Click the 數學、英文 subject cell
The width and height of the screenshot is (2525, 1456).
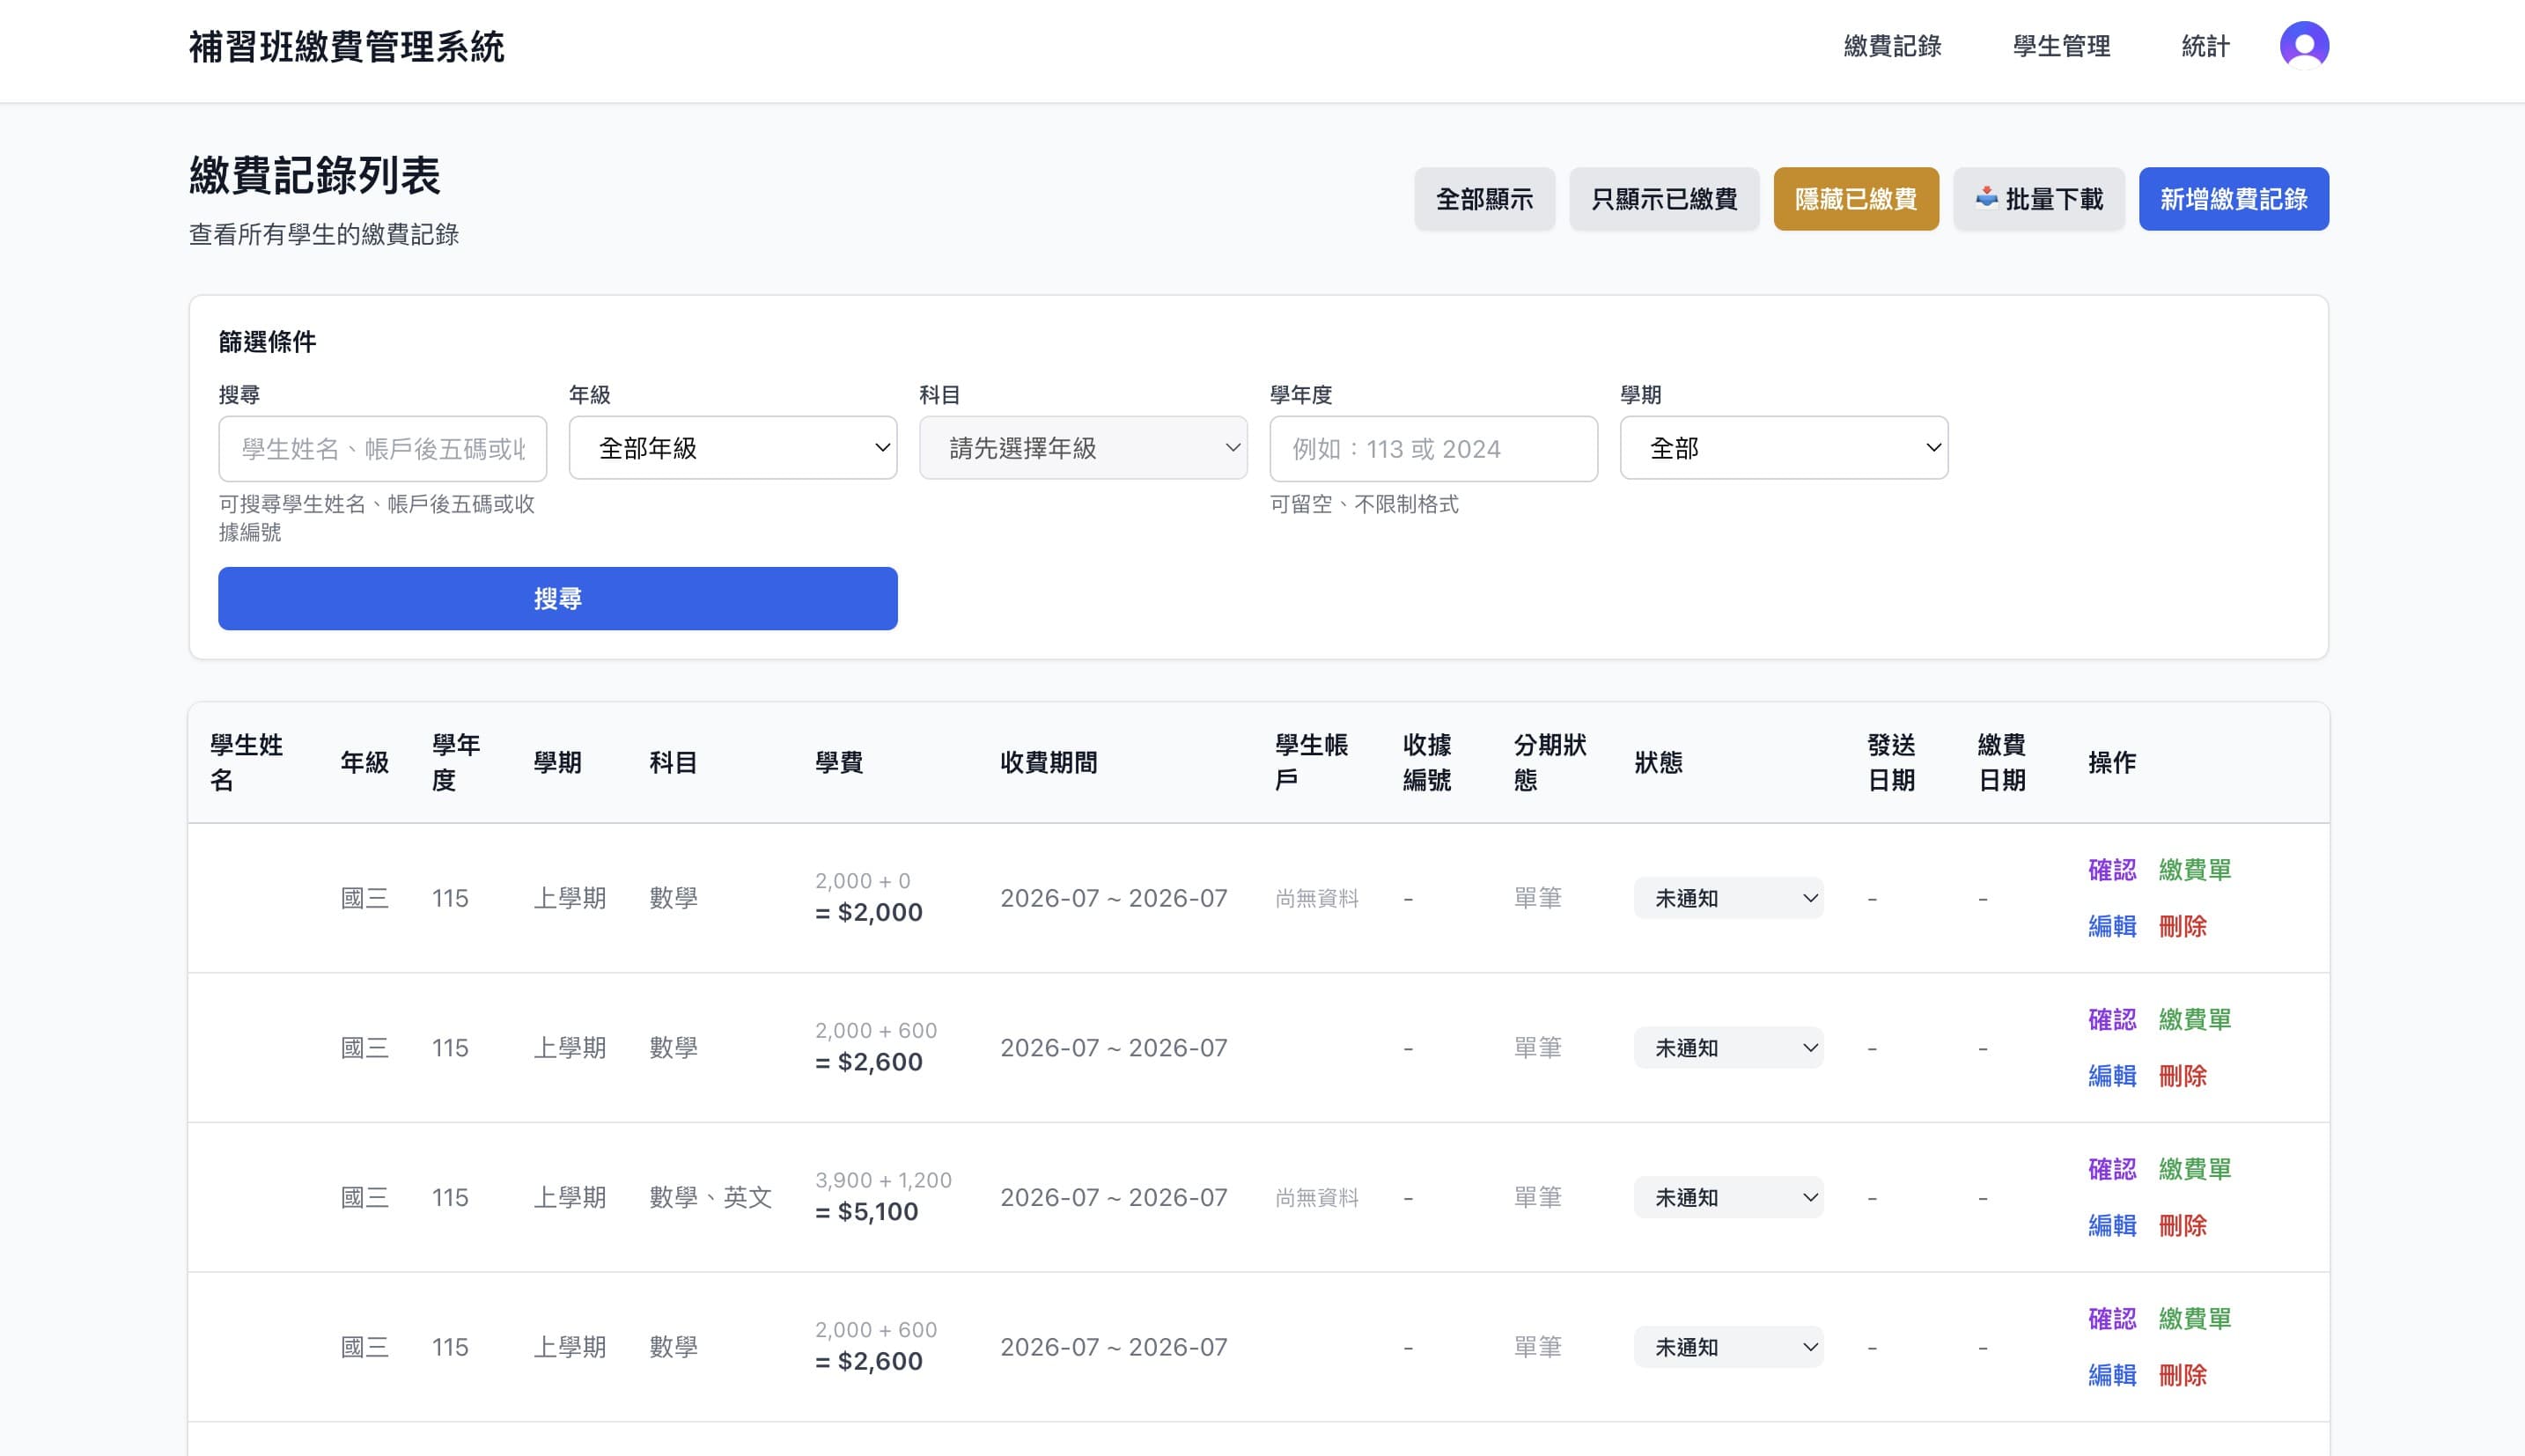tap(711, 1198)
